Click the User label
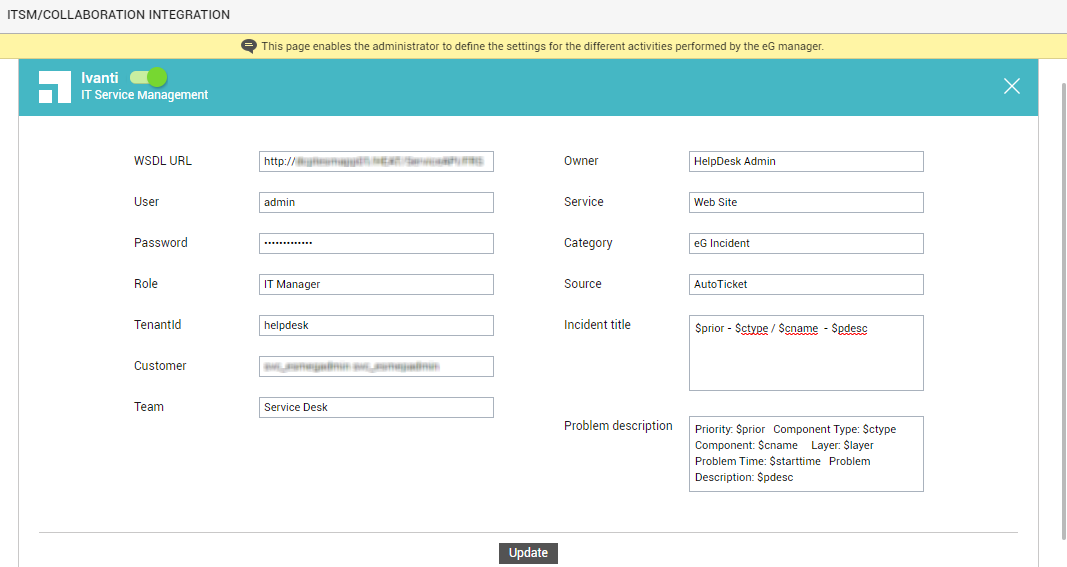Image resolution: width=1067 pixels, height=567 pixels. [x=146, y=201]
